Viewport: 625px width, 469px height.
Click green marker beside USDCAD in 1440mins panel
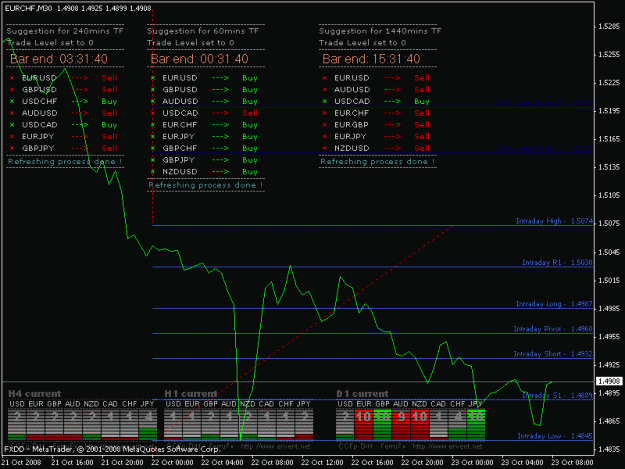click(x=325, y=101)
